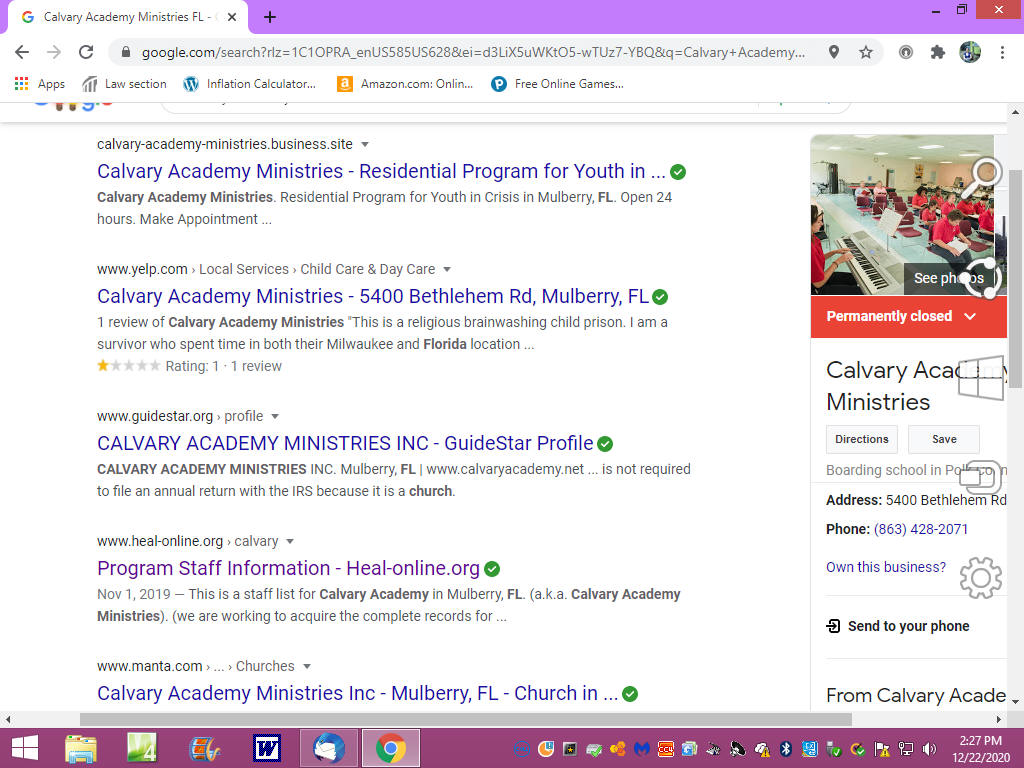
Task: Open the Chrome three-dot menu
Action: [x=1002, y=52]
